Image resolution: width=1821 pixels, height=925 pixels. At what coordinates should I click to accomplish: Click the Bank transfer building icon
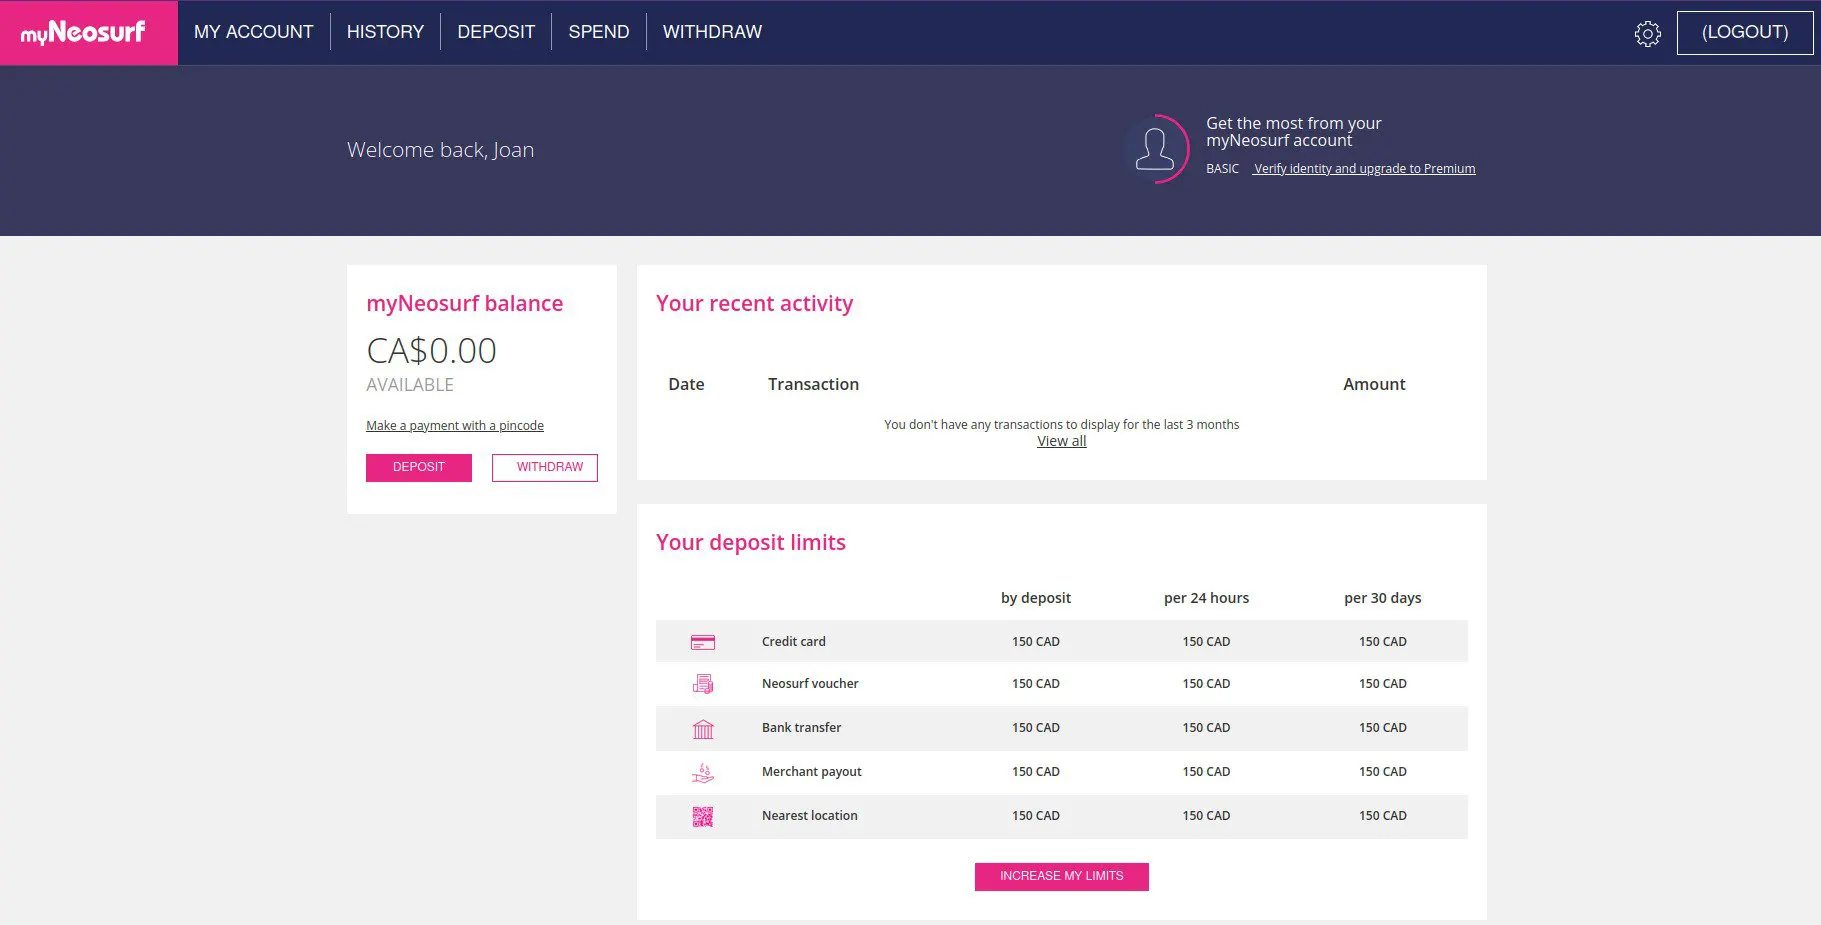tap(703, 729)
